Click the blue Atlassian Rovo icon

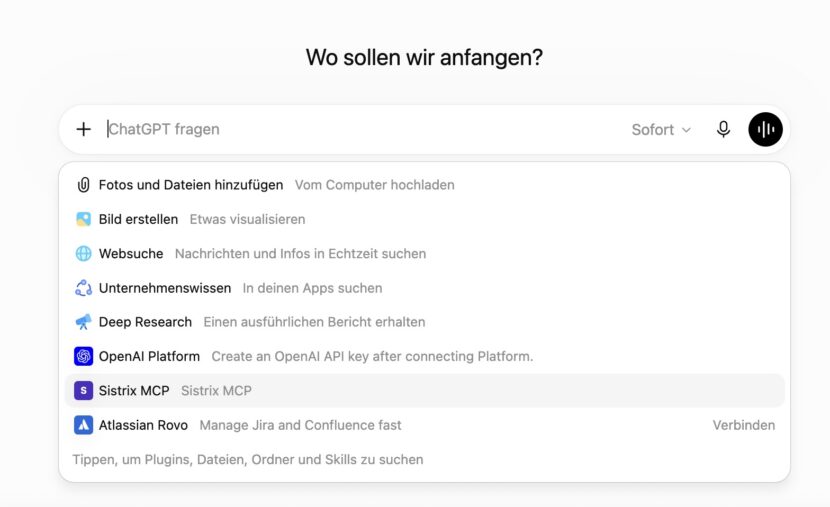pos(83,425)
